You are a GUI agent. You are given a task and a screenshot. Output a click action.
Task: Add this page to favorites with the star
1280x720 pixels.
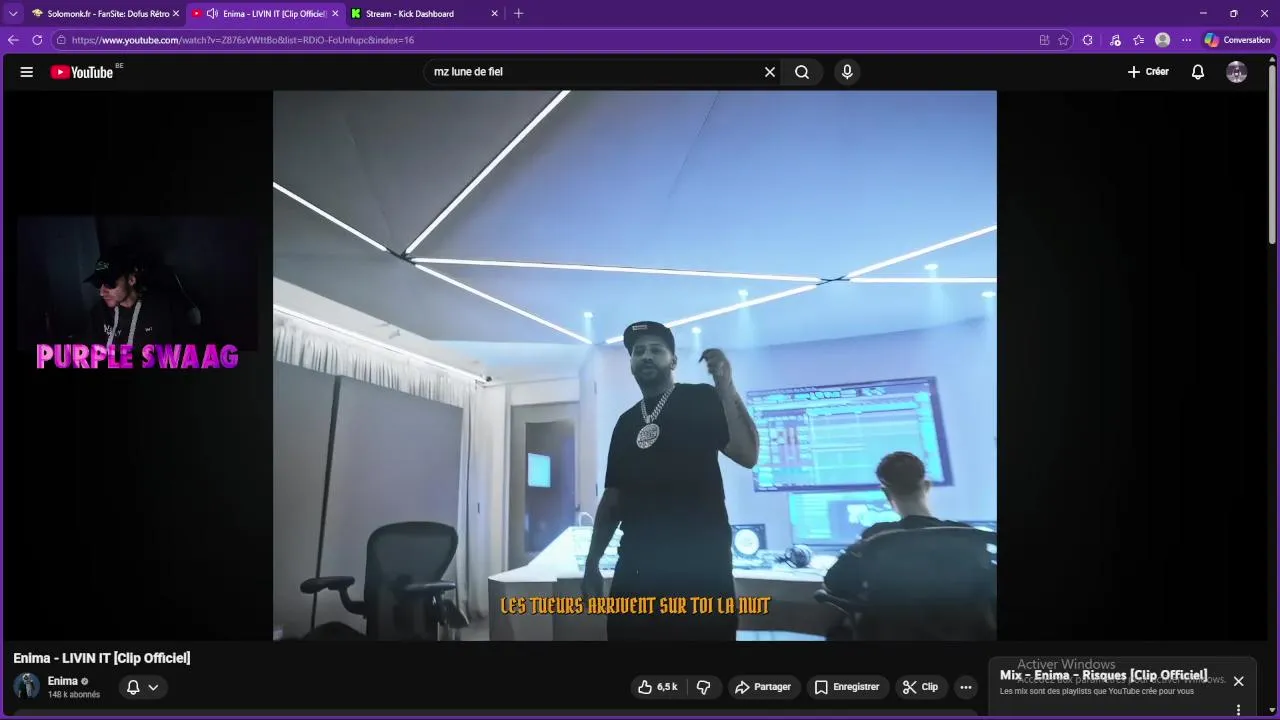[x=1063, y=40]
